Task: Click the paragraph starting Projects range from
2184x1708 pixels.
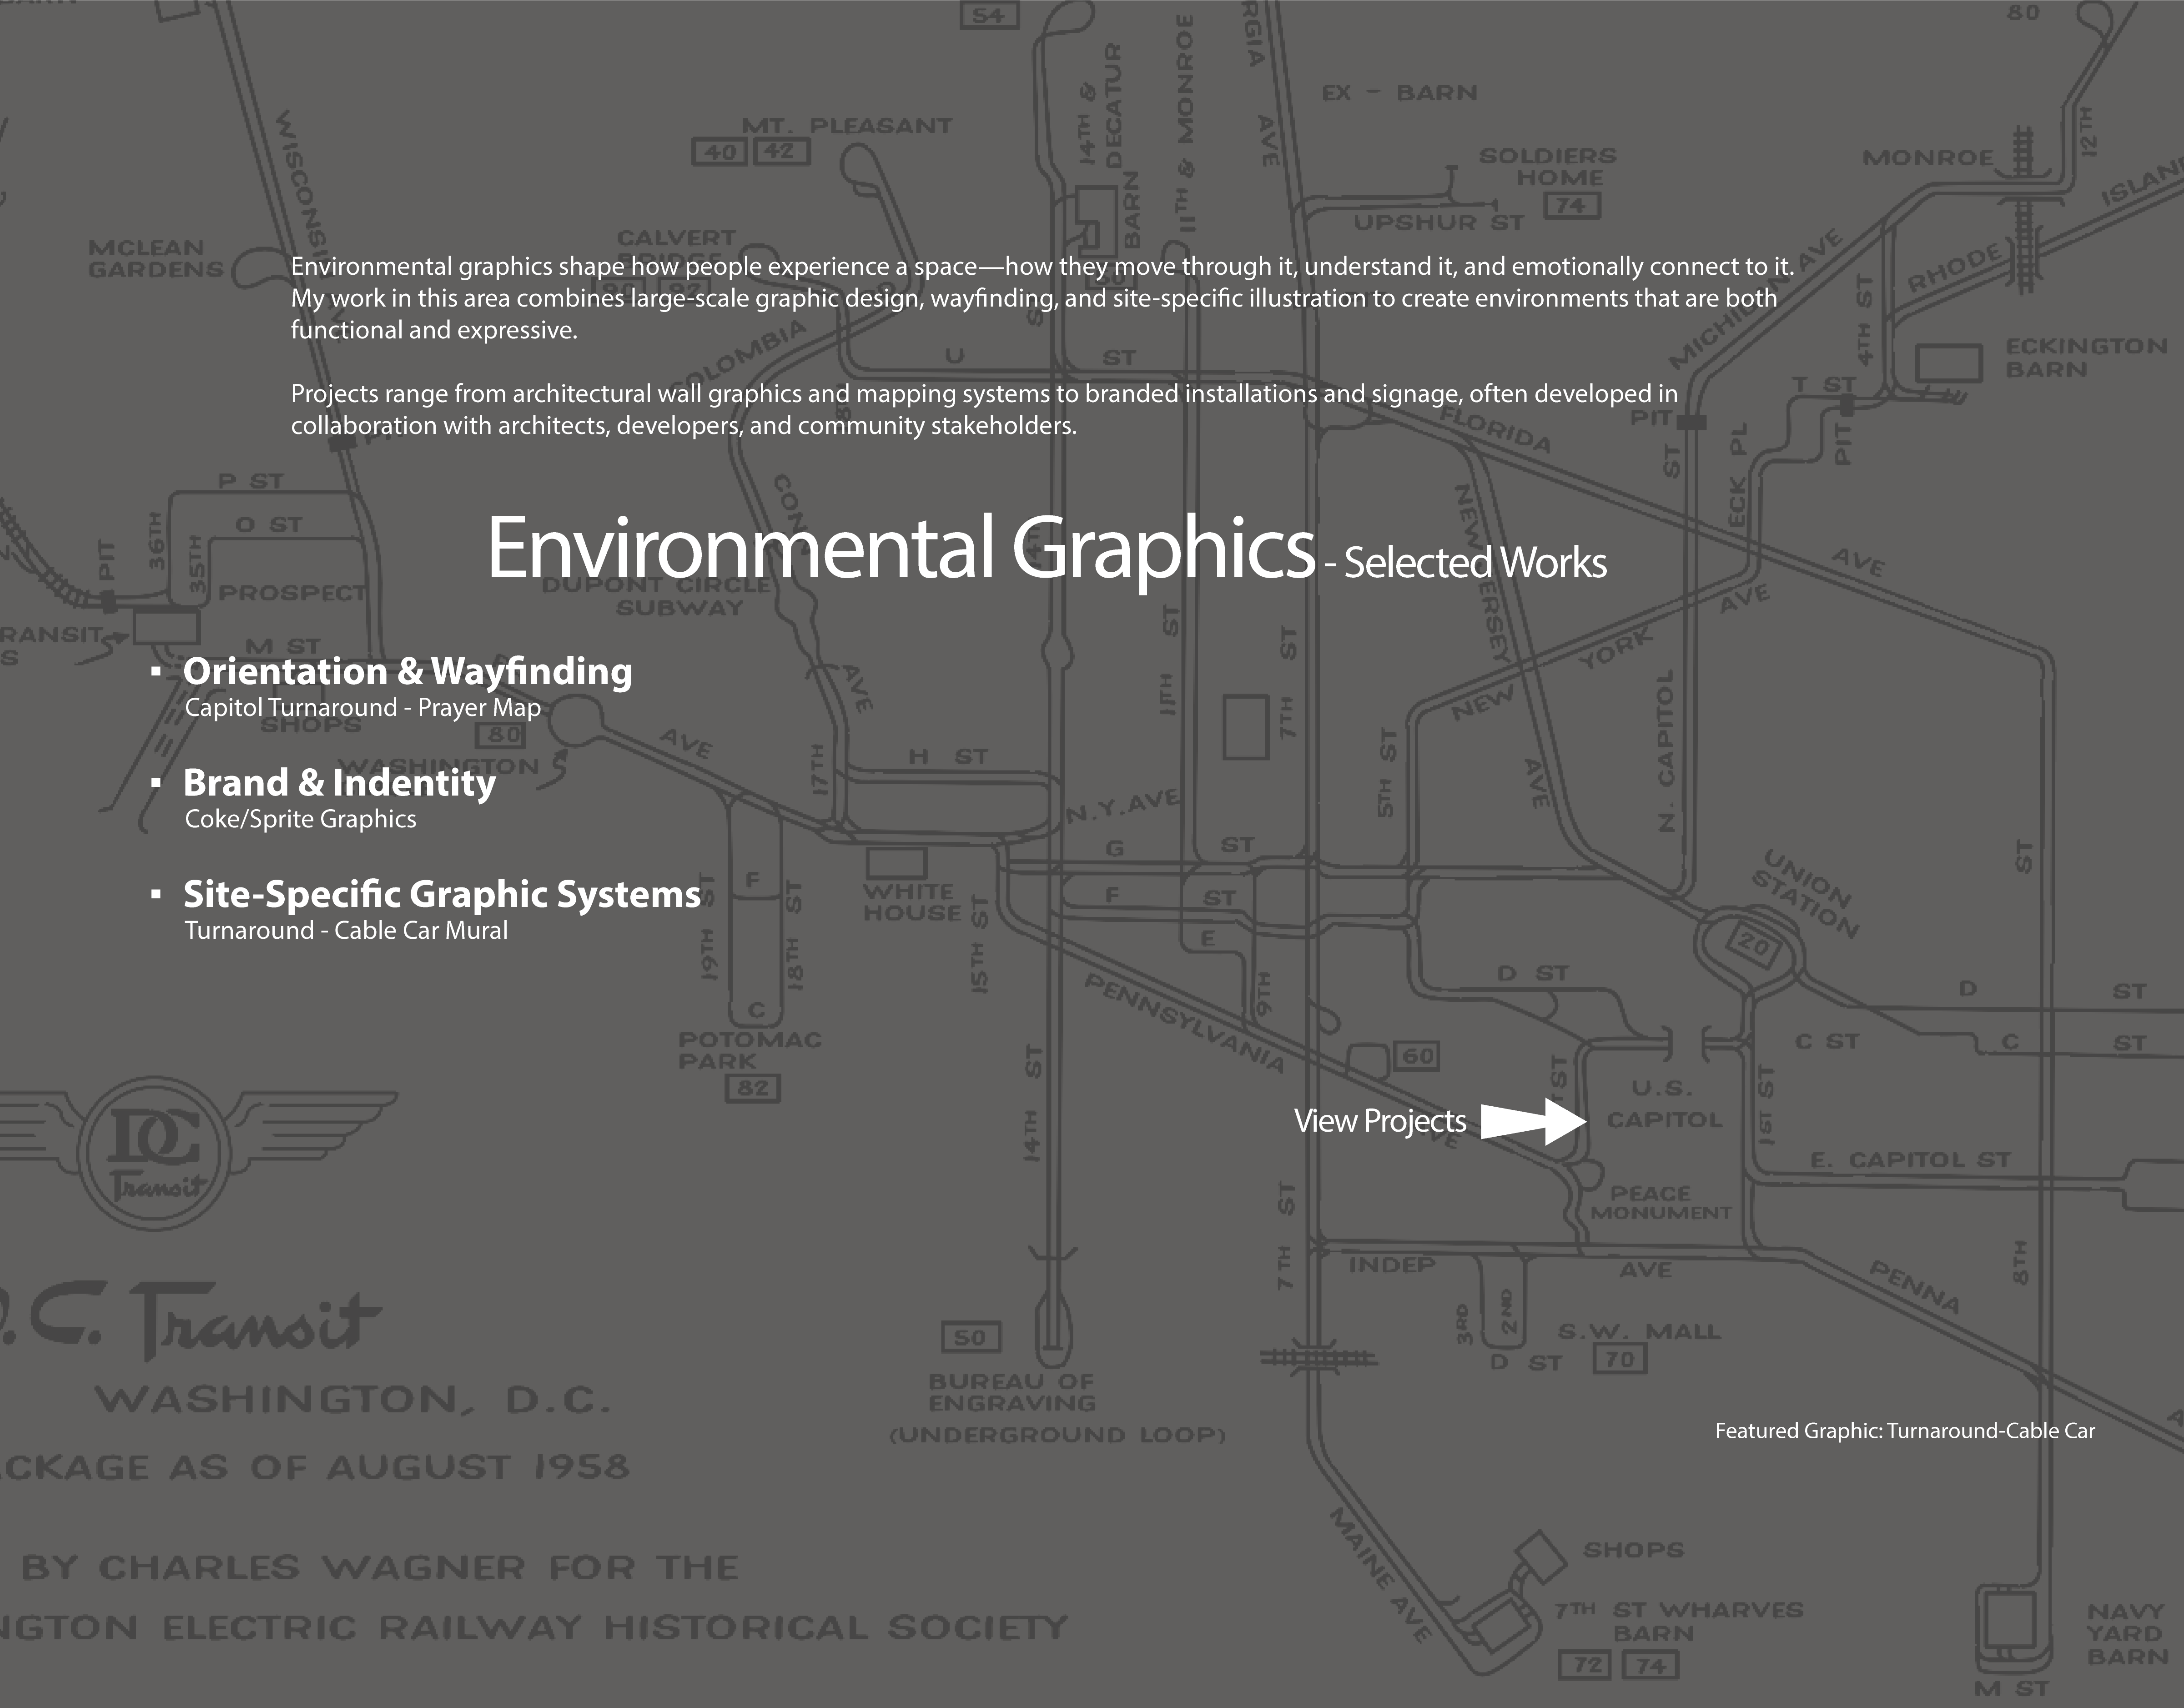Action: coord(984,409)
